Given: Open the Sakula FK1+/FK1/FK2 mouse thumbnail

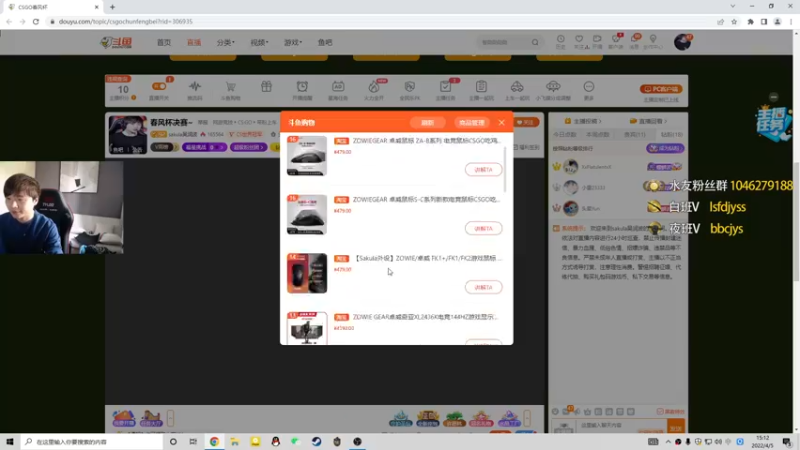Looking at the screenshot, I should pyautogui.click(x=307, y=273).
